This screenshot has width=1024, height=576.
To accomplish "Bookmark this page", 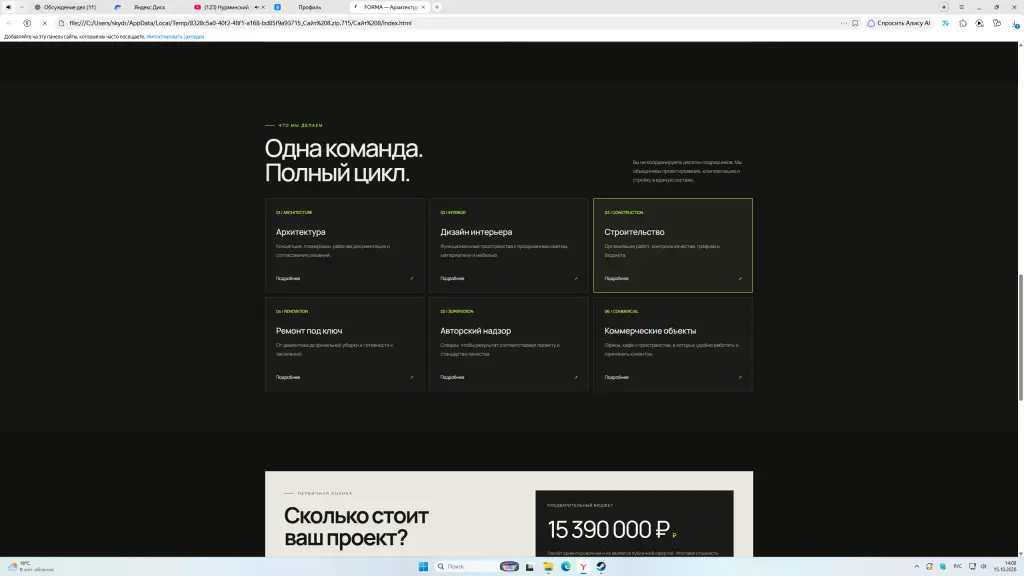I will [855, 23].
